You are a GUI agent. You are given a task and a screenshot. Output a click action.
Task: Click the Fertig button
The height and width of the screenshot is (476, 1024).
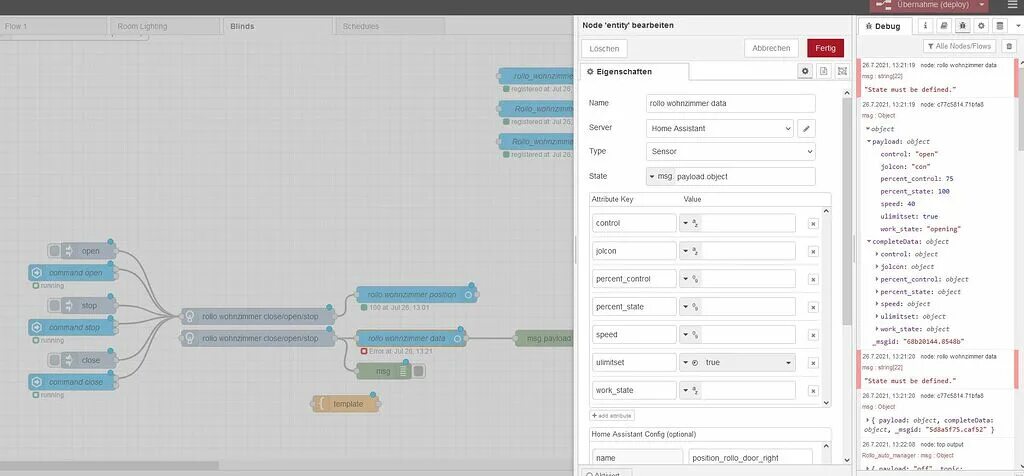[x=825, y=48]
